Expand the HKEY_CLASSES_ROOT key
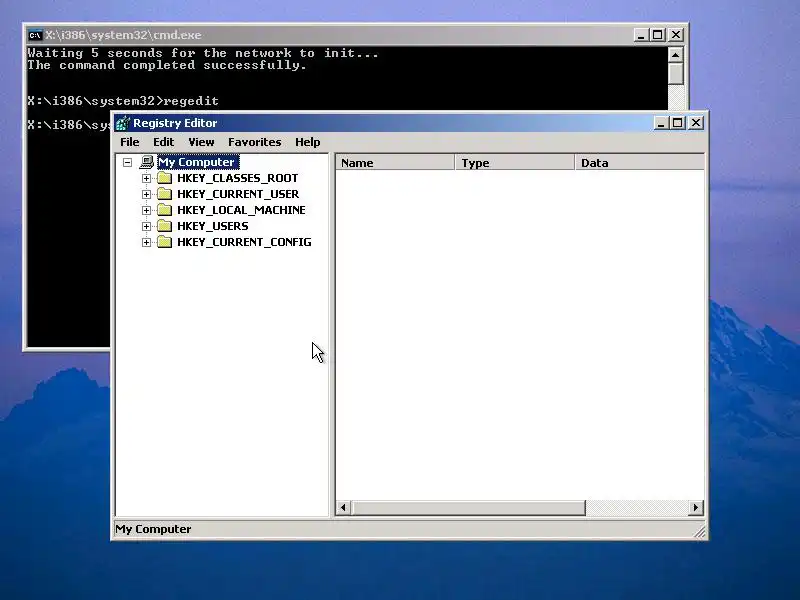 [x=146, y=178]
